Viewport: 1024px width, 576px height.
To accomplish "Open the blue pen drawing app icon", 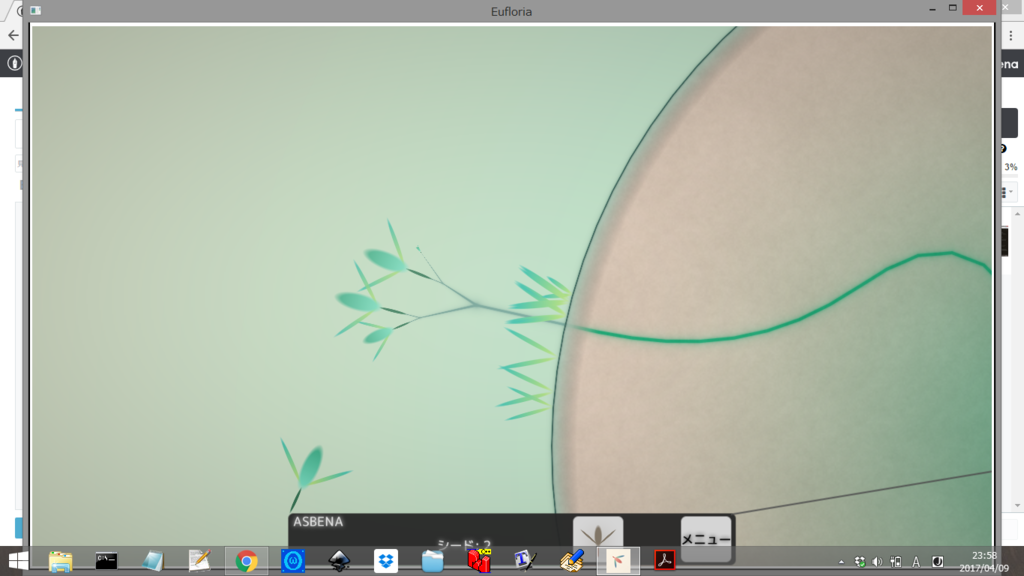I will [x=571, y=561].
